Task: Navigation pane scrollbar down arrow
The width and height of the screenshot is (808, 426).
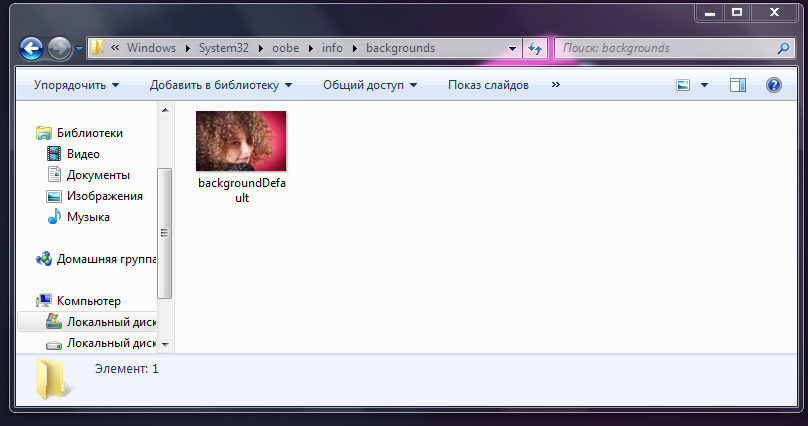Action: pyautogui.click(x=165, y=344)
